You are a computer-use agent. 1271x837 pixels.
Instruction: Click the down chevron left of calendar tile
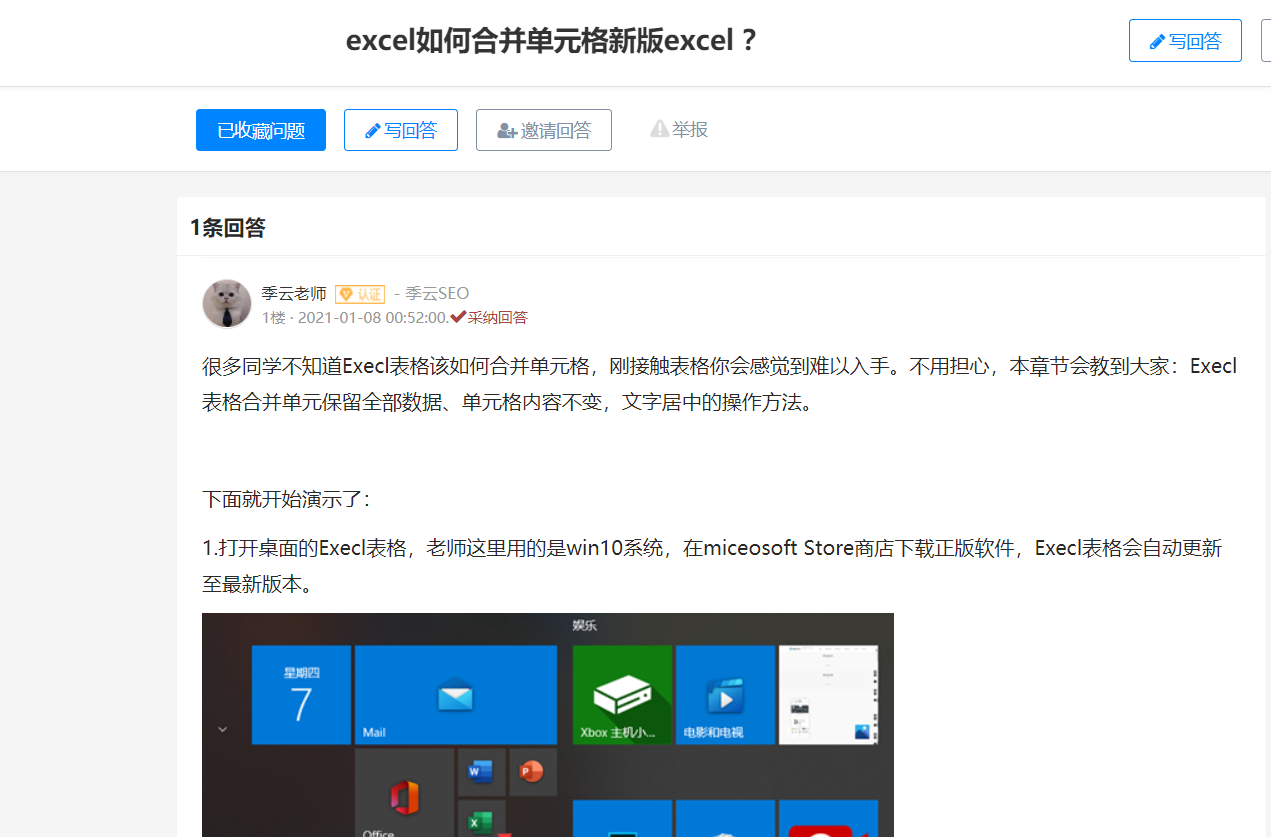pos(222,729)
